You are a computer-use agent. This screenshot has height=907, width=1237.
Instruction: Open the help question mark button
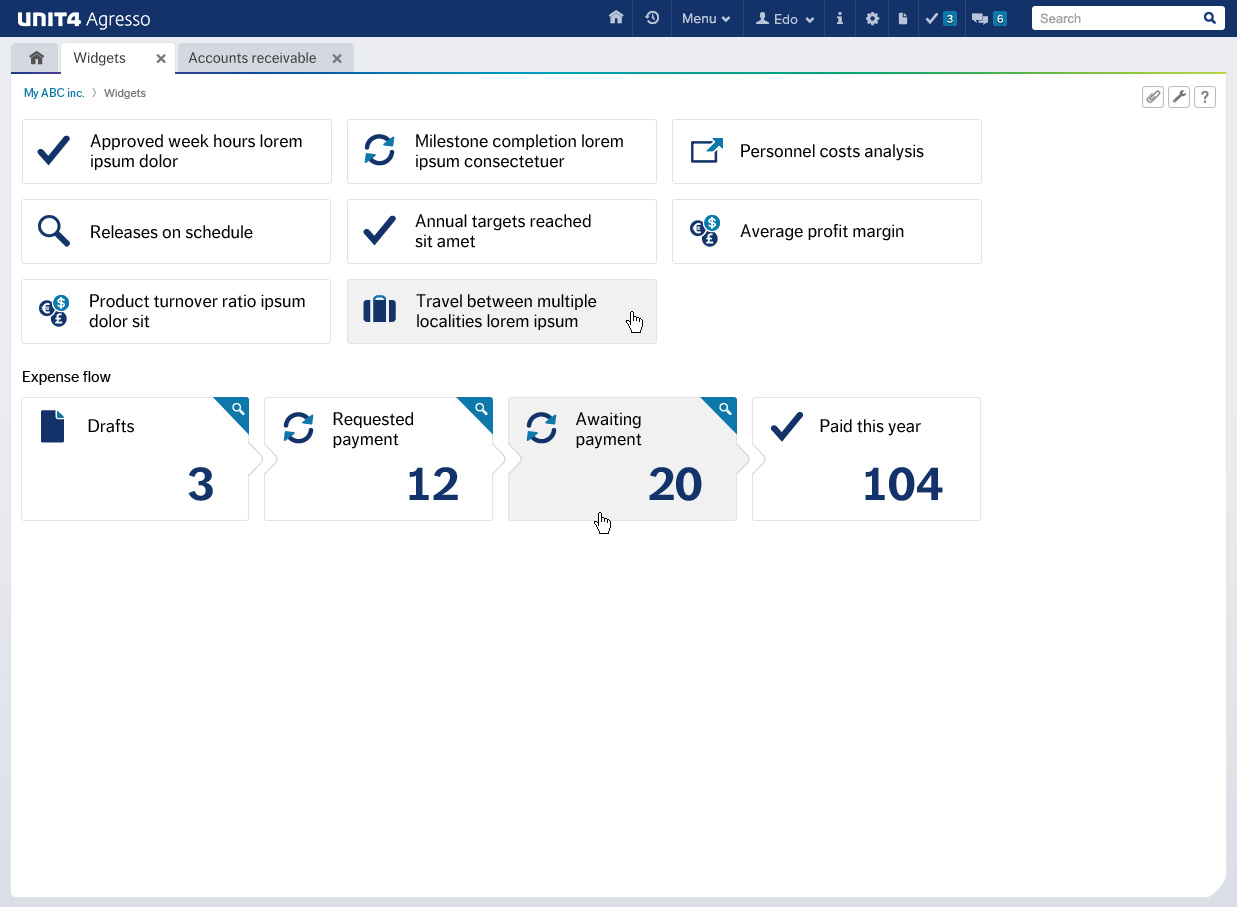[x=1205, y=96]
